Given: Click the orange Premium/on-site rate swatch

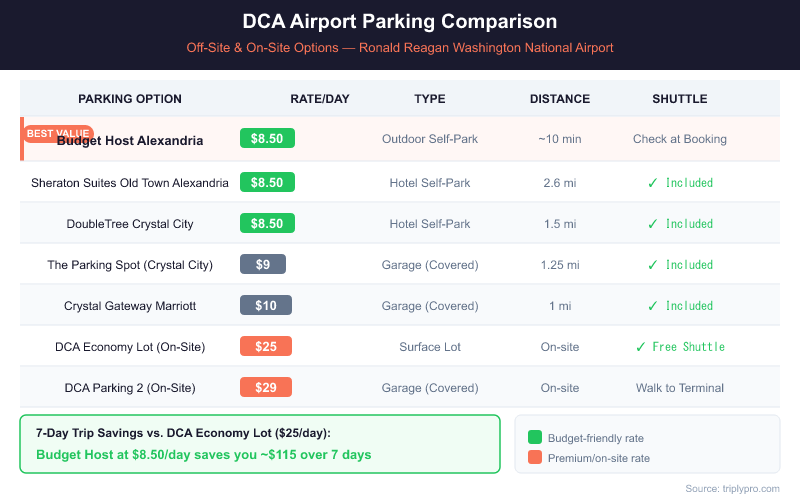Looking at the screenshot, I should [535, 456].
